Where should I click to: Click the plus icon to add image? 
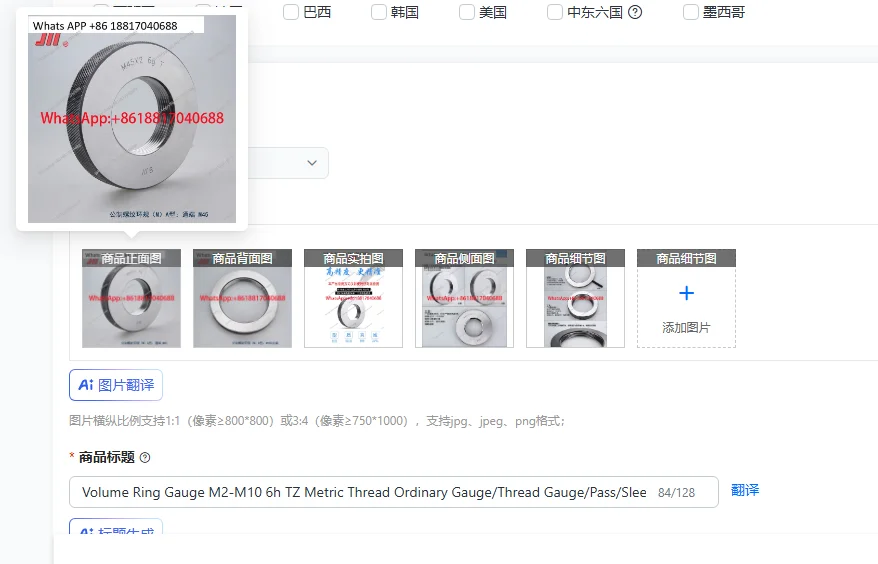(686, 293)
